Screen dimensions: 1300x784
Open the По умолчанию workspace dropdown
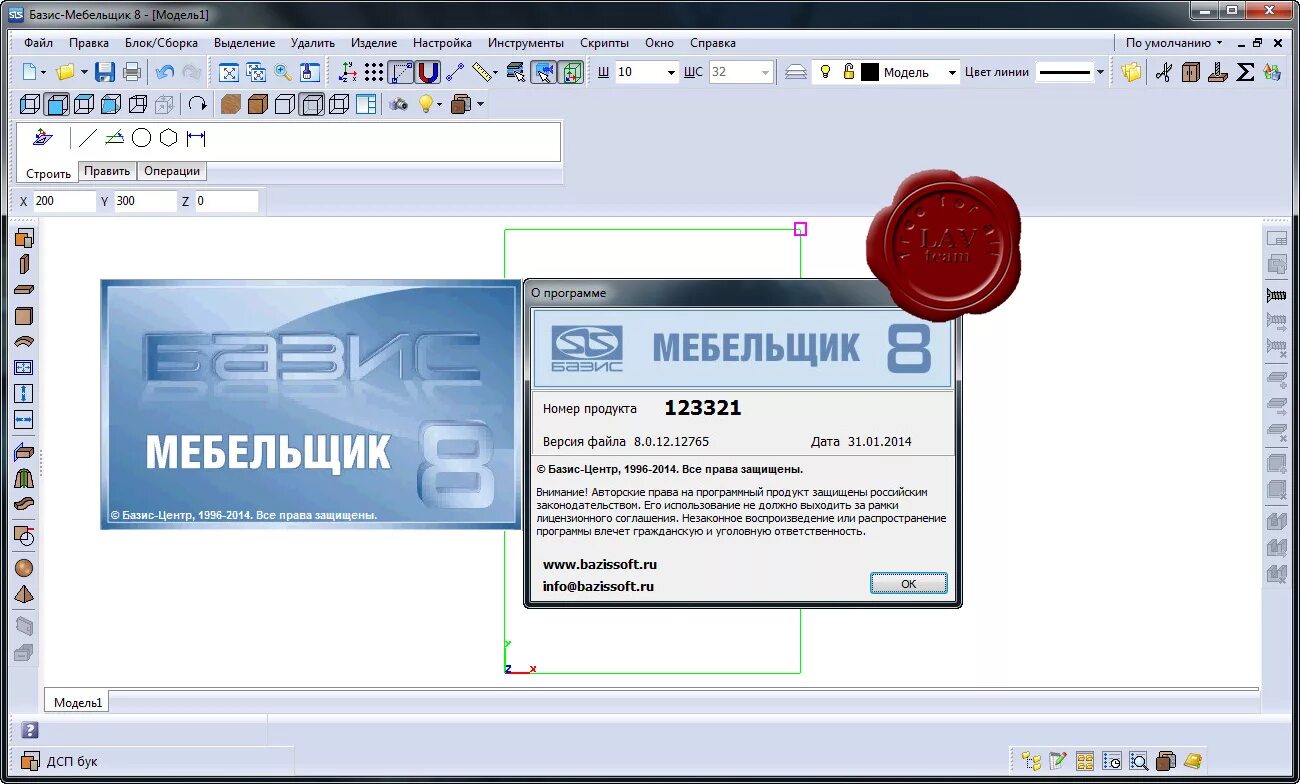pos(1174,43)
